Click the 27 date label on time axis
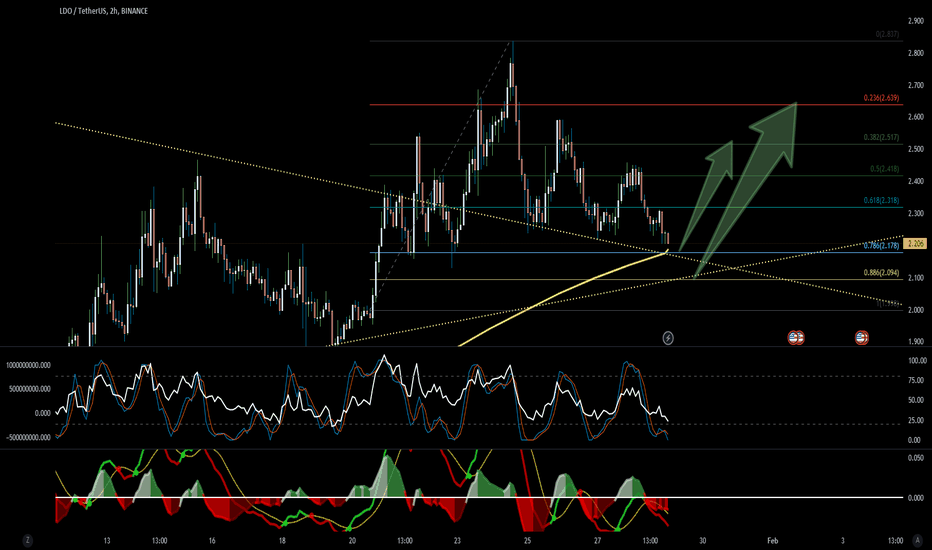This screenshot has height=550, width=932. [x=597, y=540]
